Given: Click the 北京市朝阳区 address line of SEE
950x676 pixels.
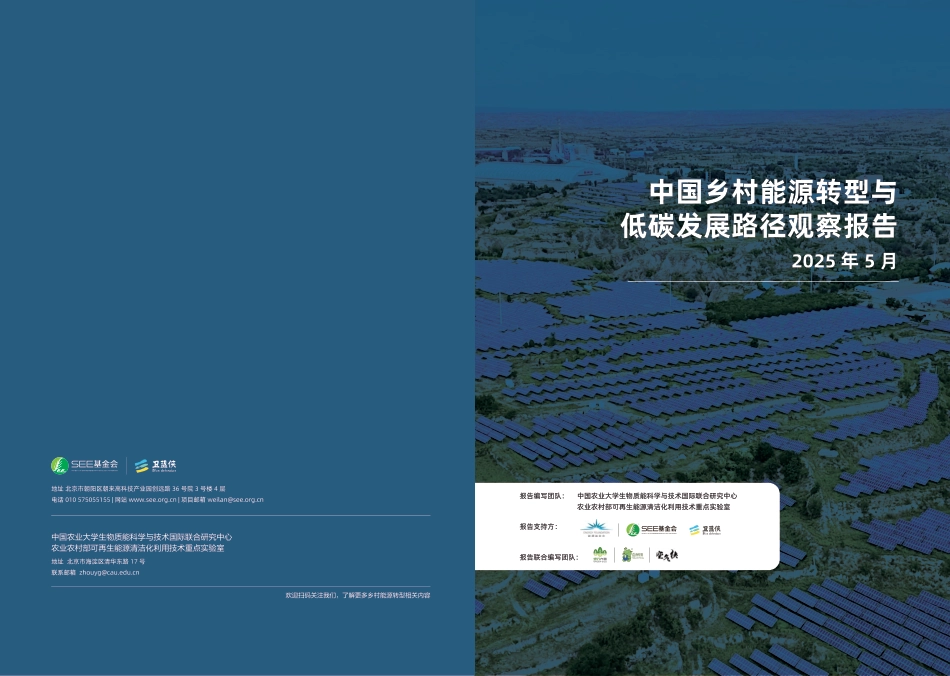Looking at the screenshot, I should (x=138, y=488).
